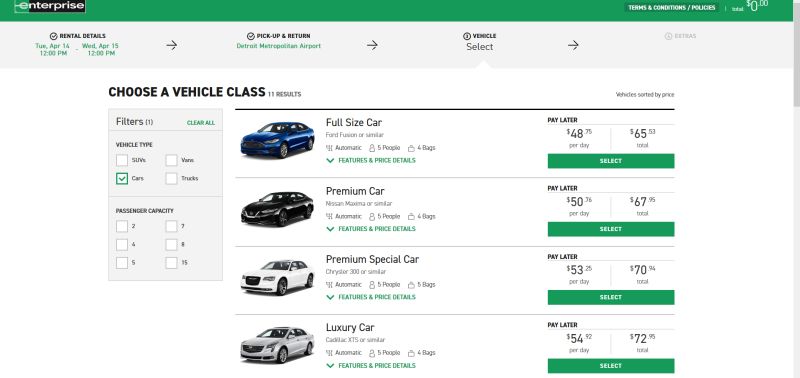Screen dimensions: 800x378
Task: Expand Luxury Car features & price details
Action: click(x=371, y=366)
